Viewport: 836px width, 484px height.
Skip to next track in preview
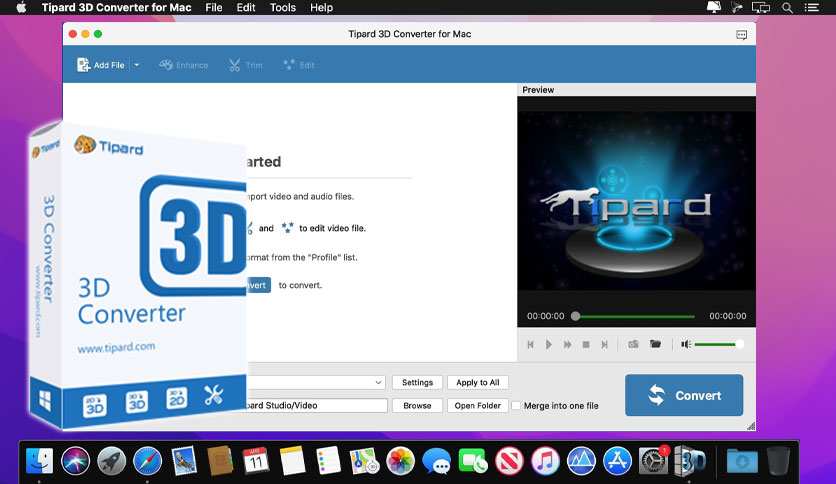click(x=605, y=344)
